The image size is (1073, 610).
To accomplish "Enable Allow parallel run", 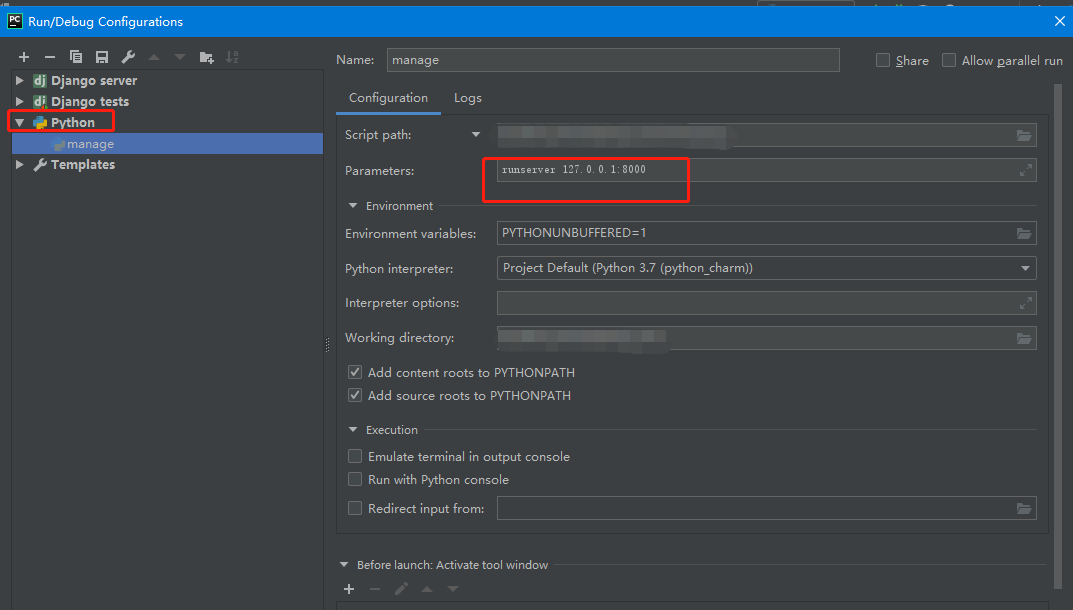I will (x=949, y=60).
